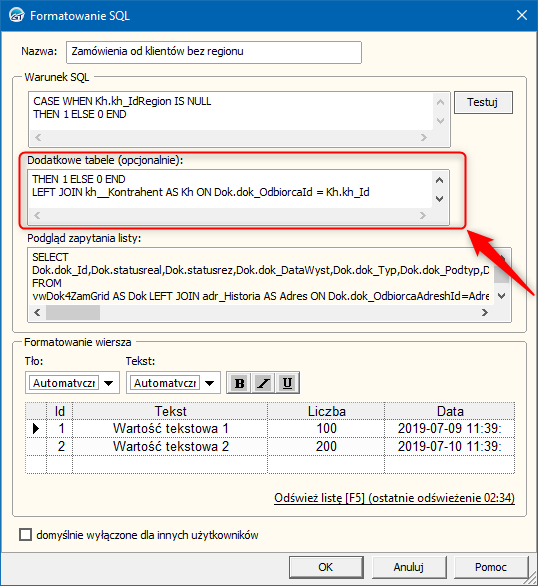Open help with Pomoc button
Screen dimensions: 538x586
491,567
